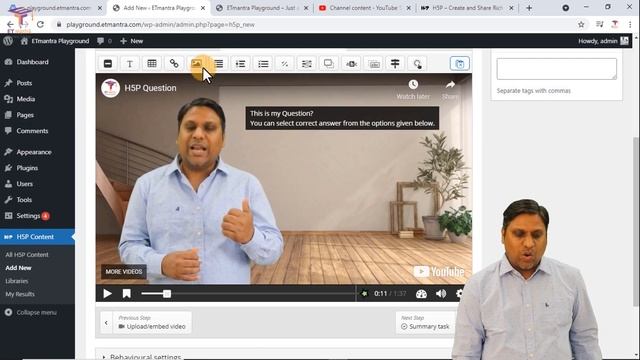Open H5P Content menu item
Screen dimensions: 640x360
[x=37, y=237]
